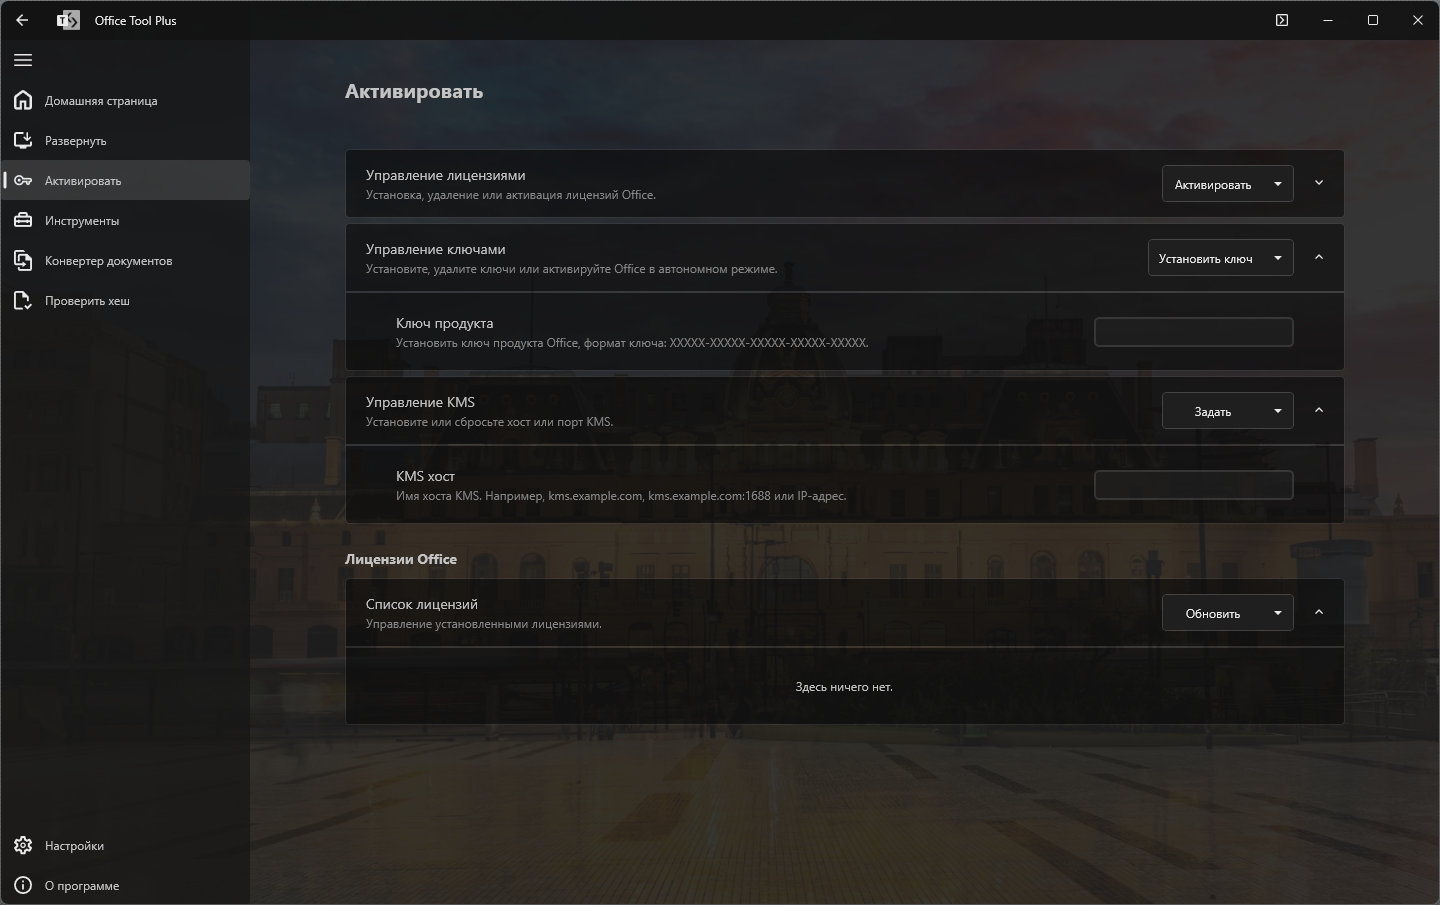Viewport: 1440px width, 905px height.
Task: Open the Инструменты page
Action: [125, 220]
